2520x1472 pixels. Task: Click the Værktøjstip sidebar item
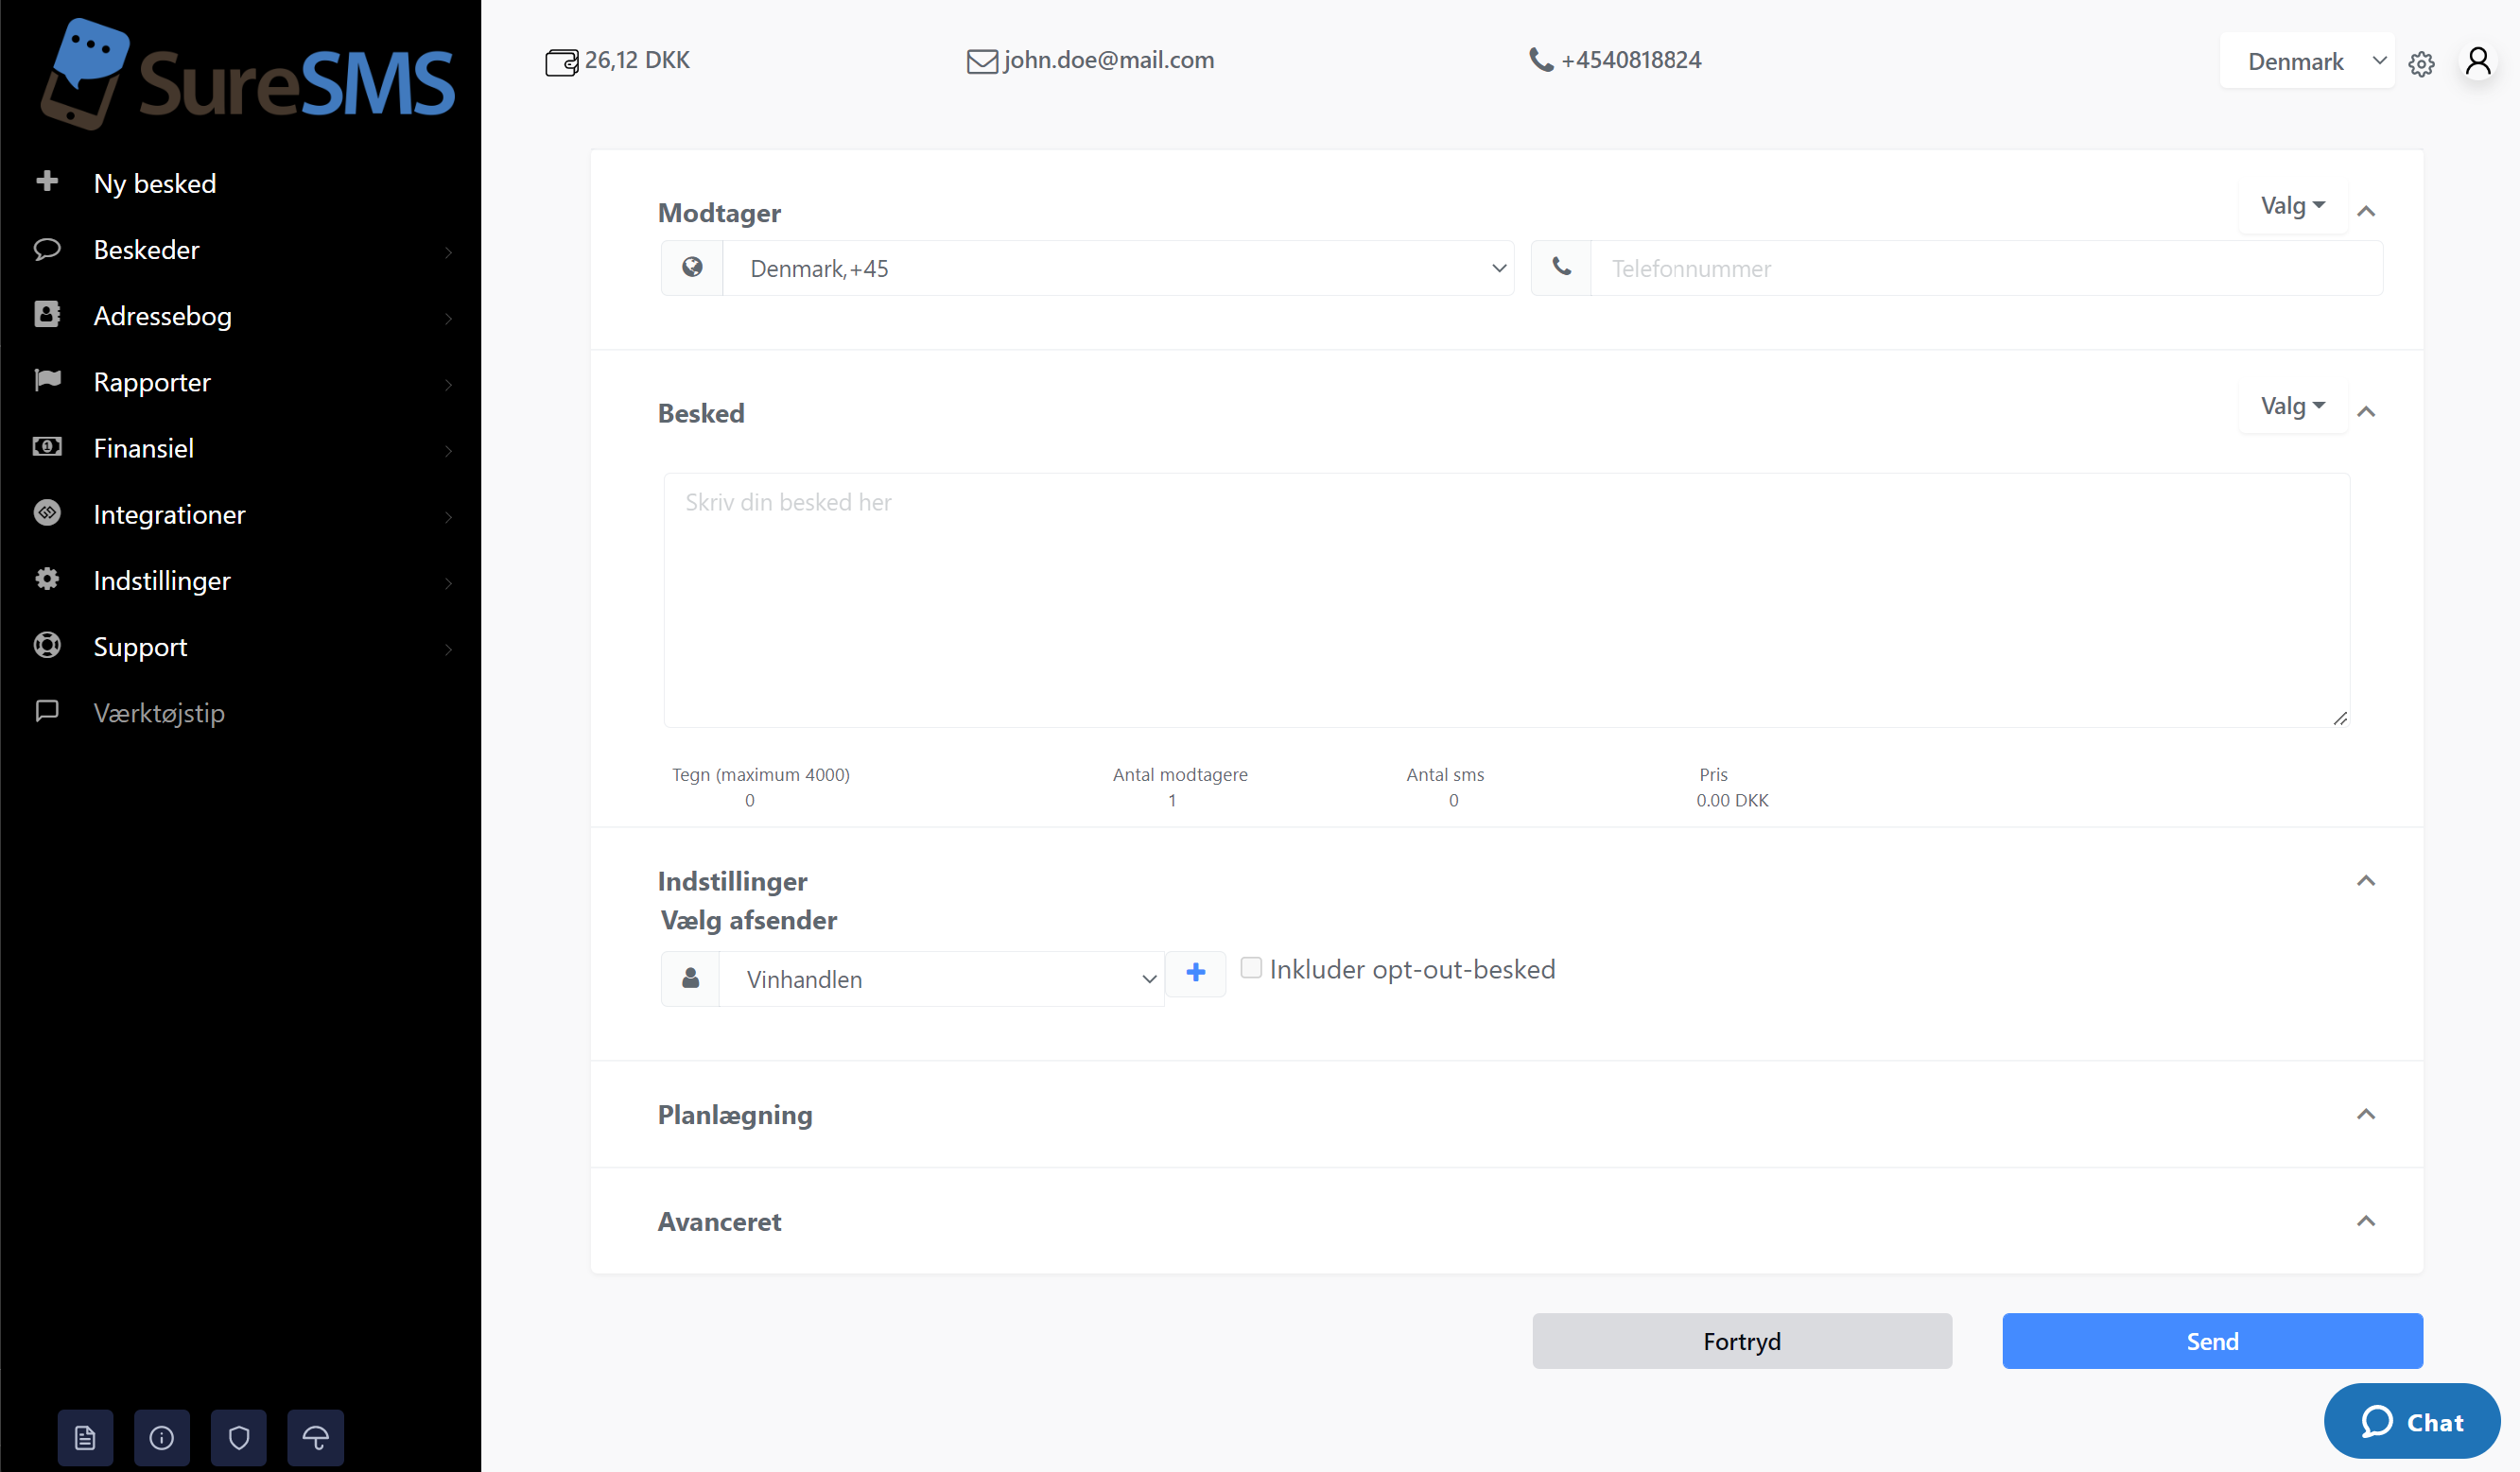pyautogui.click(x=160, y=712)
